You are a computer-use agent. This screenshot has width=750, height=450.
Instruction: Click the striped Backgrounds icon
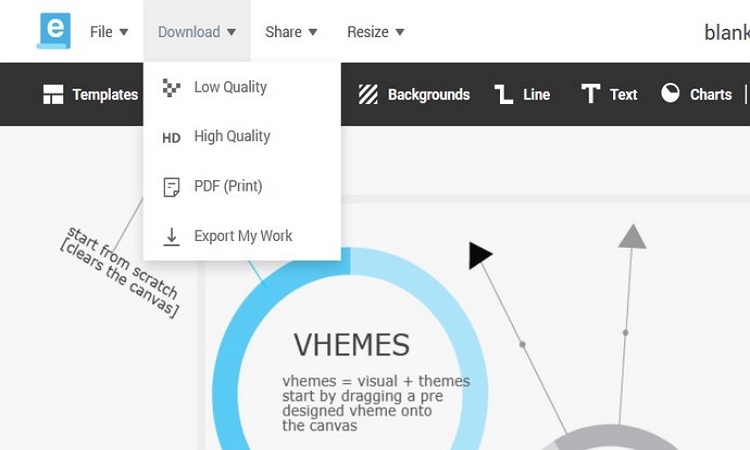(368, 94)
